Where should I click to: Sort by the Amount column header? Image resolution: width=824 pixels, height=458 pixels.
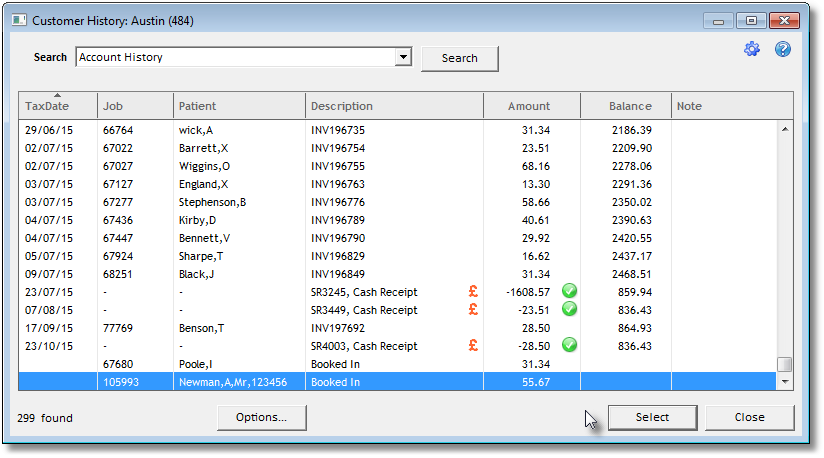[x=529, y=106]
